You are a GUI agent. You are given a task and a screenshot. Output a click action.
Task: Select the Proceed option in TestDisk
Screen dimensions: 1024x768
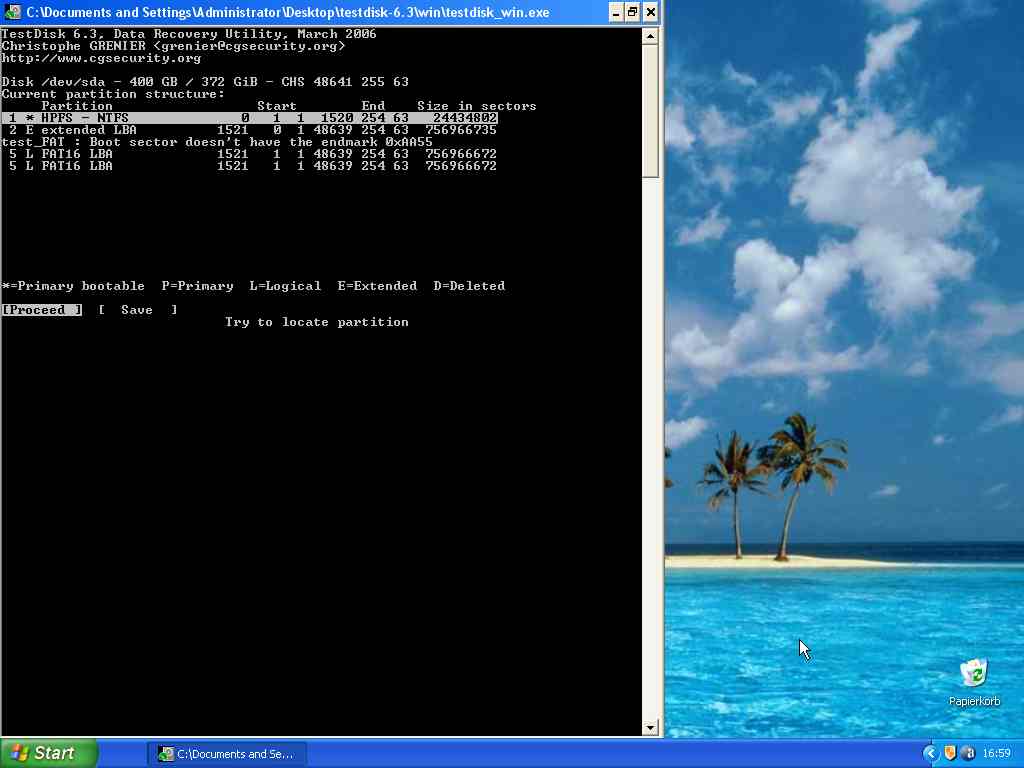[42, 310]
